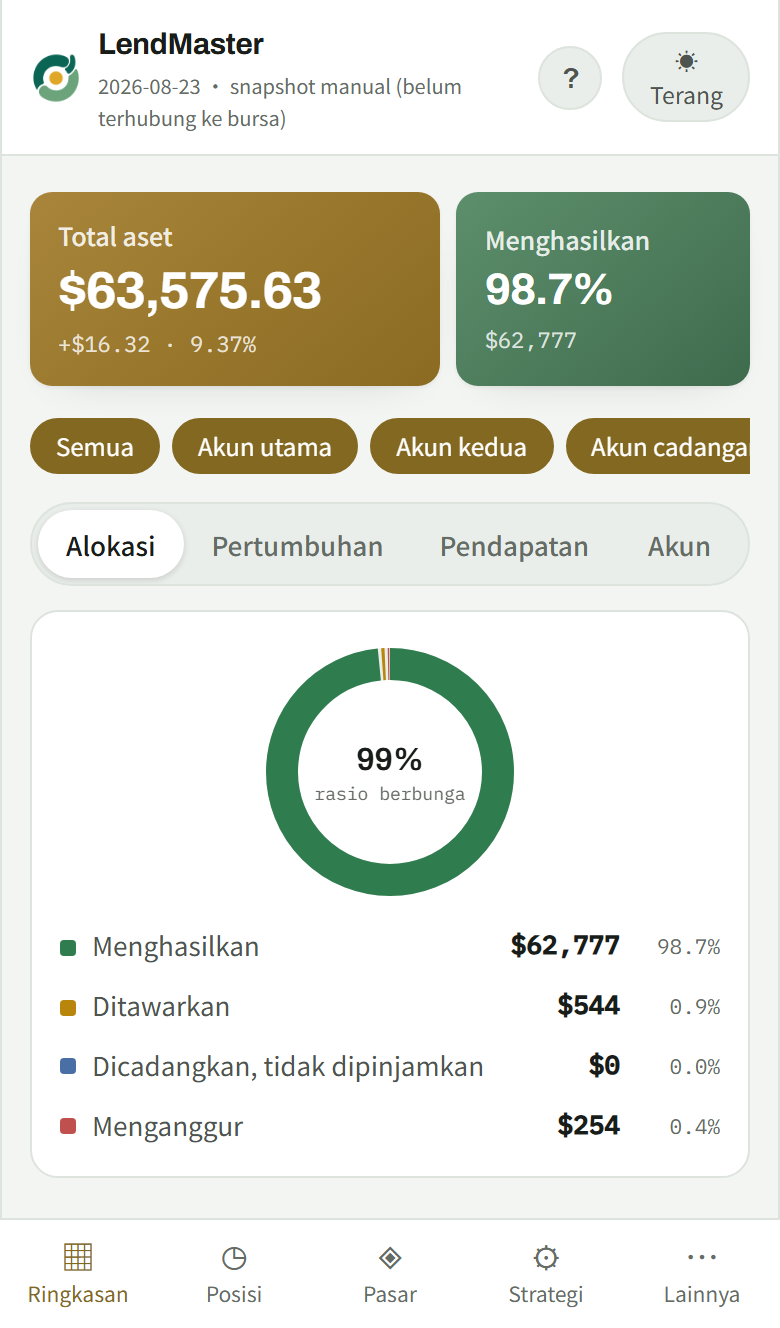Click the 0.4% legend percentage
This screenshot has height=1328, width=780.
click(695, 1127)
